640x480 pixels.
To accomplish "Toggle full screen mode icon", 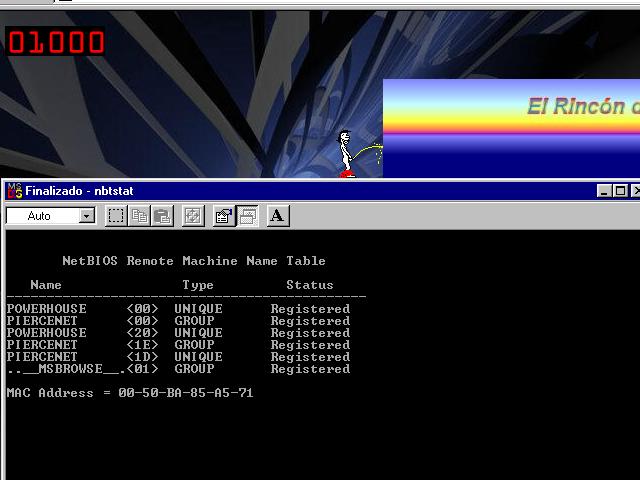I will pyautogui.click(x=193, y=216).
